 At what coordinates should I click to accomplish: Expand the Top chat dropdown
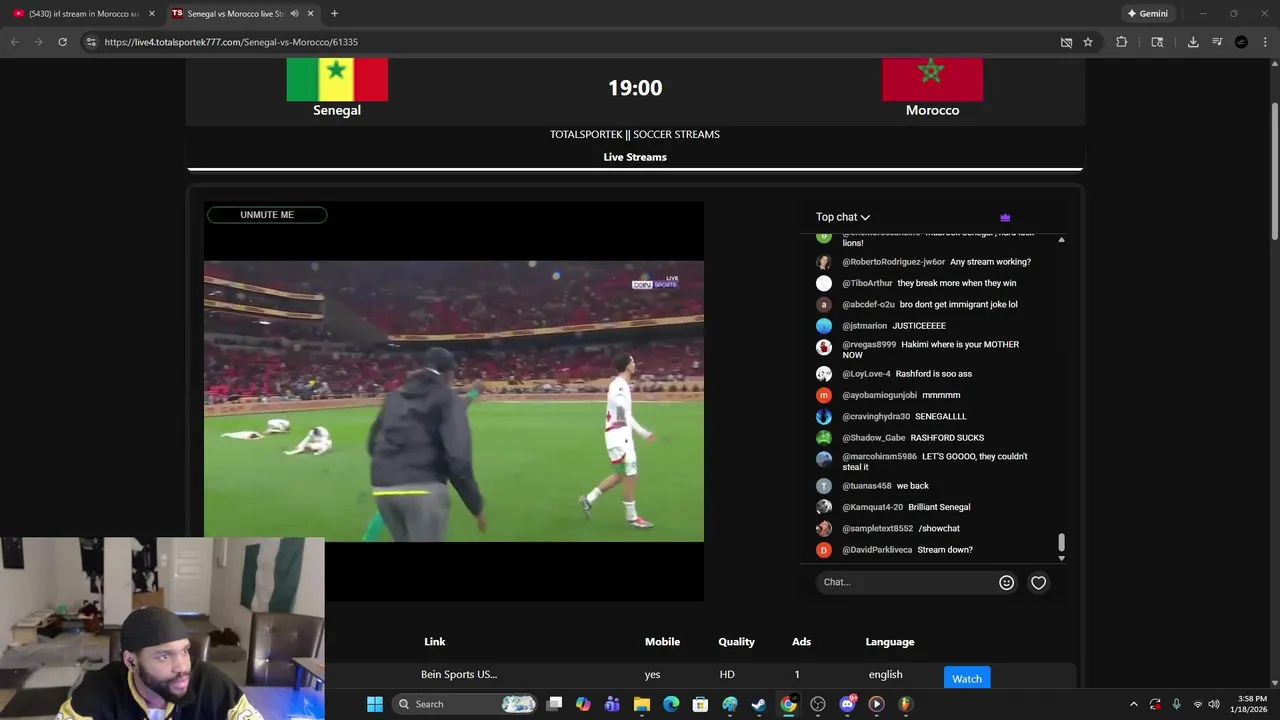843,217
